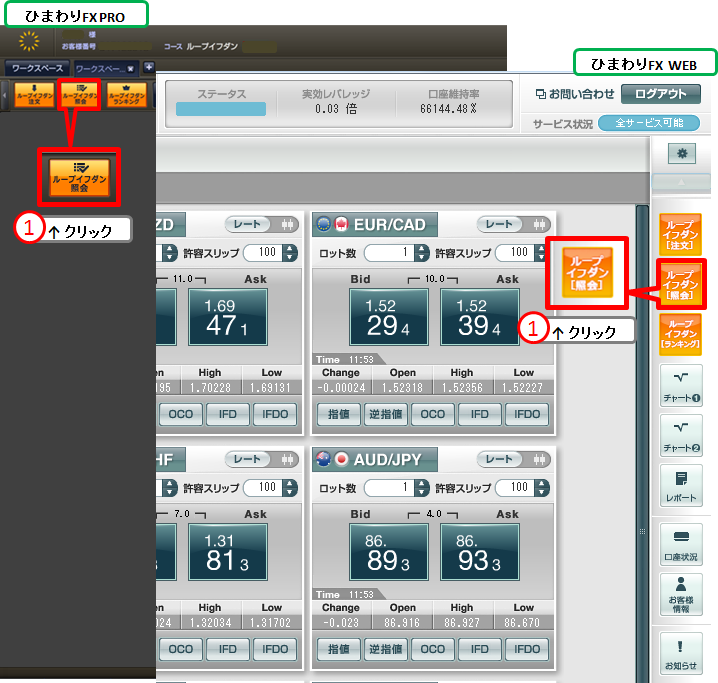Click the sun logo in FX PRO header
The height and width of the screenshot is (683, 718).
[29, 41]
